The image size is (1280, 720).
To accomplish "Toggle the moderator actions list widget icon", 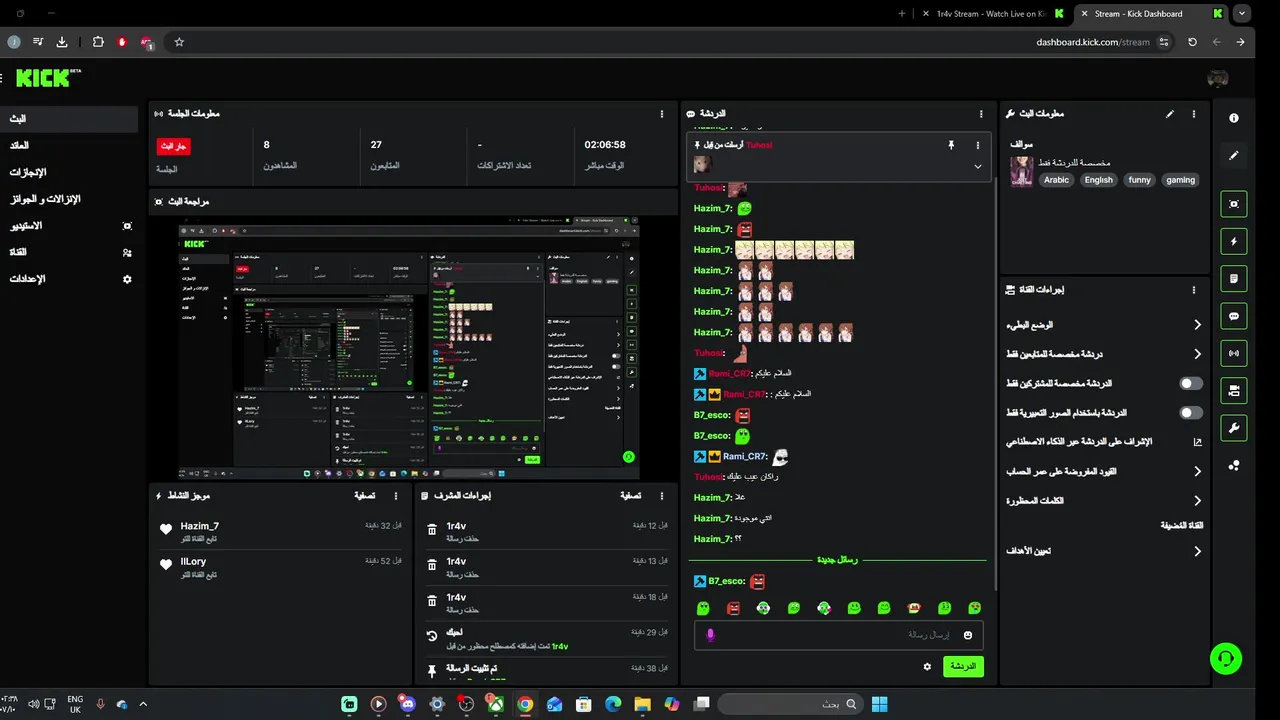I will click(x=1234, y=278).
